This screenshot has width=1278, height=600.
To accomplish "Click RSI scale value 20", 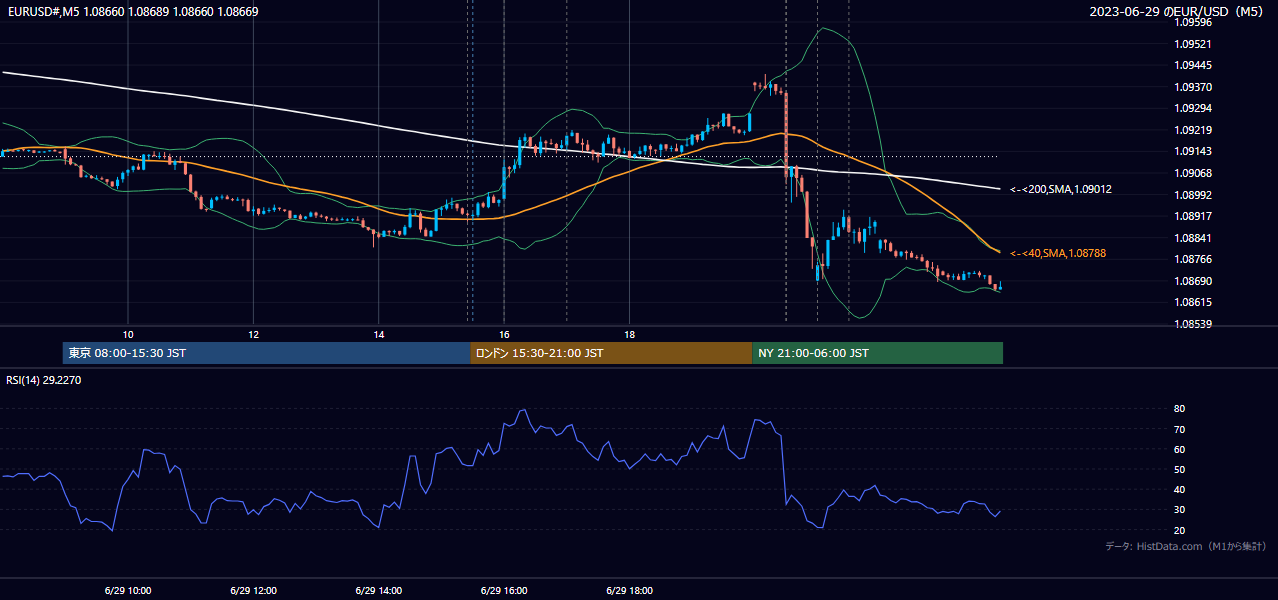I will coord(1179,530).
